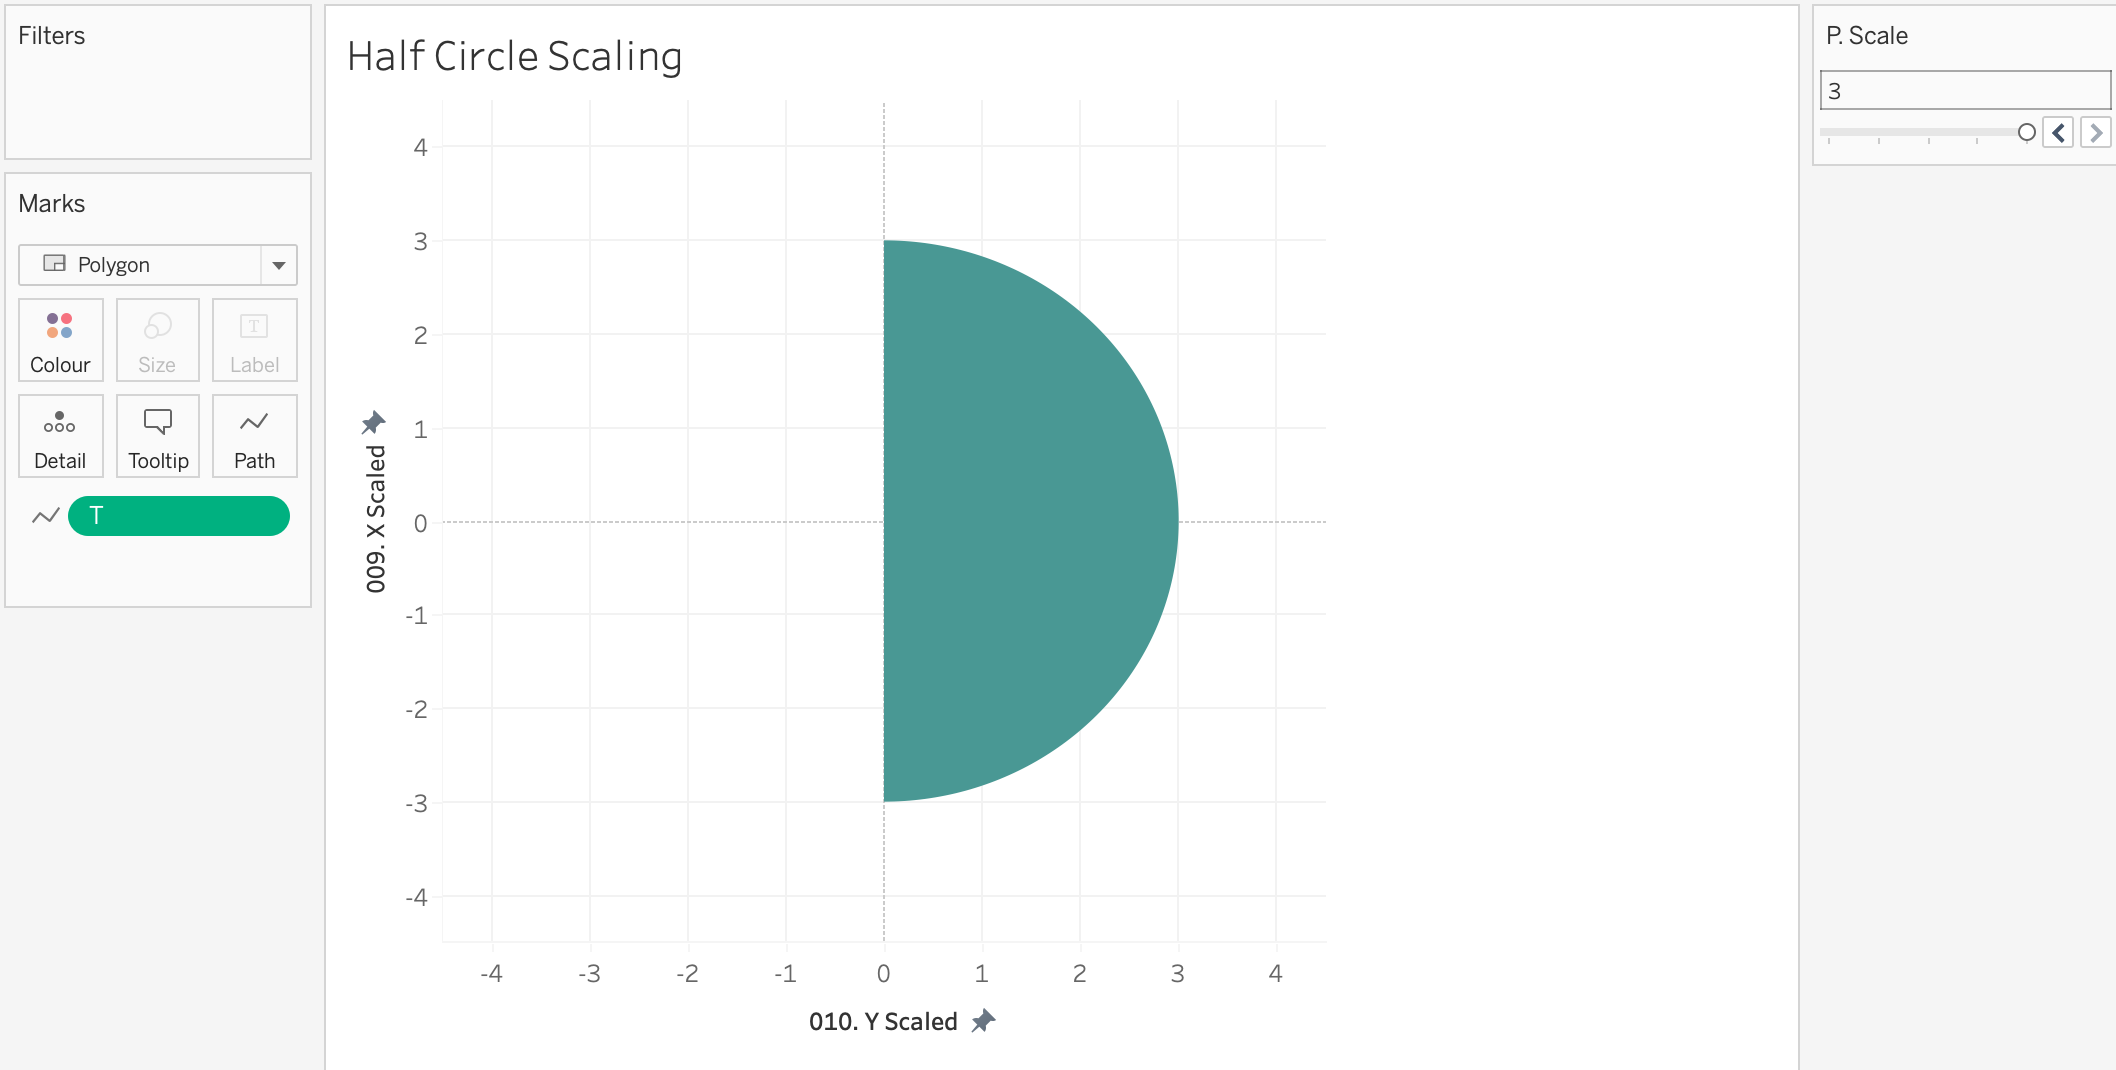This screenshot has height=1070, width=2116.
Task: Increase P. Scale with right arrow
Action: [x=2095, y=132]
